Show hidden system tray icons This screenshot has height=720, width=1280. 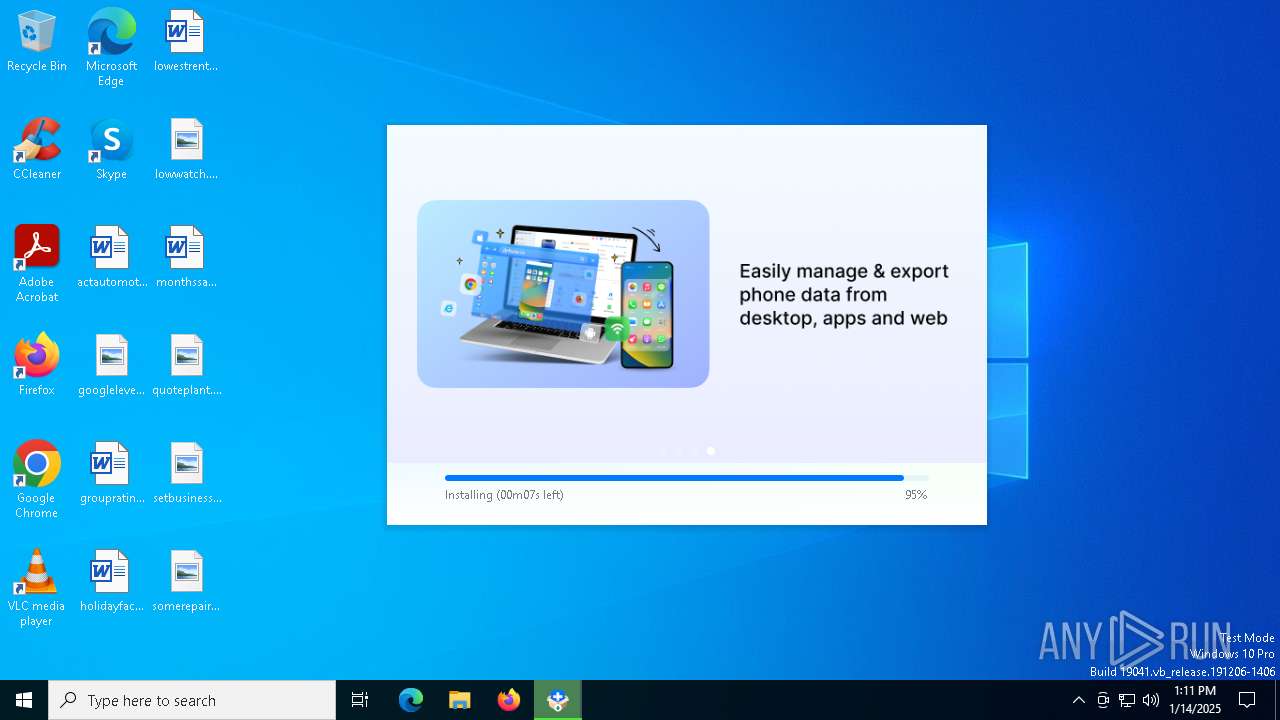1078,700
